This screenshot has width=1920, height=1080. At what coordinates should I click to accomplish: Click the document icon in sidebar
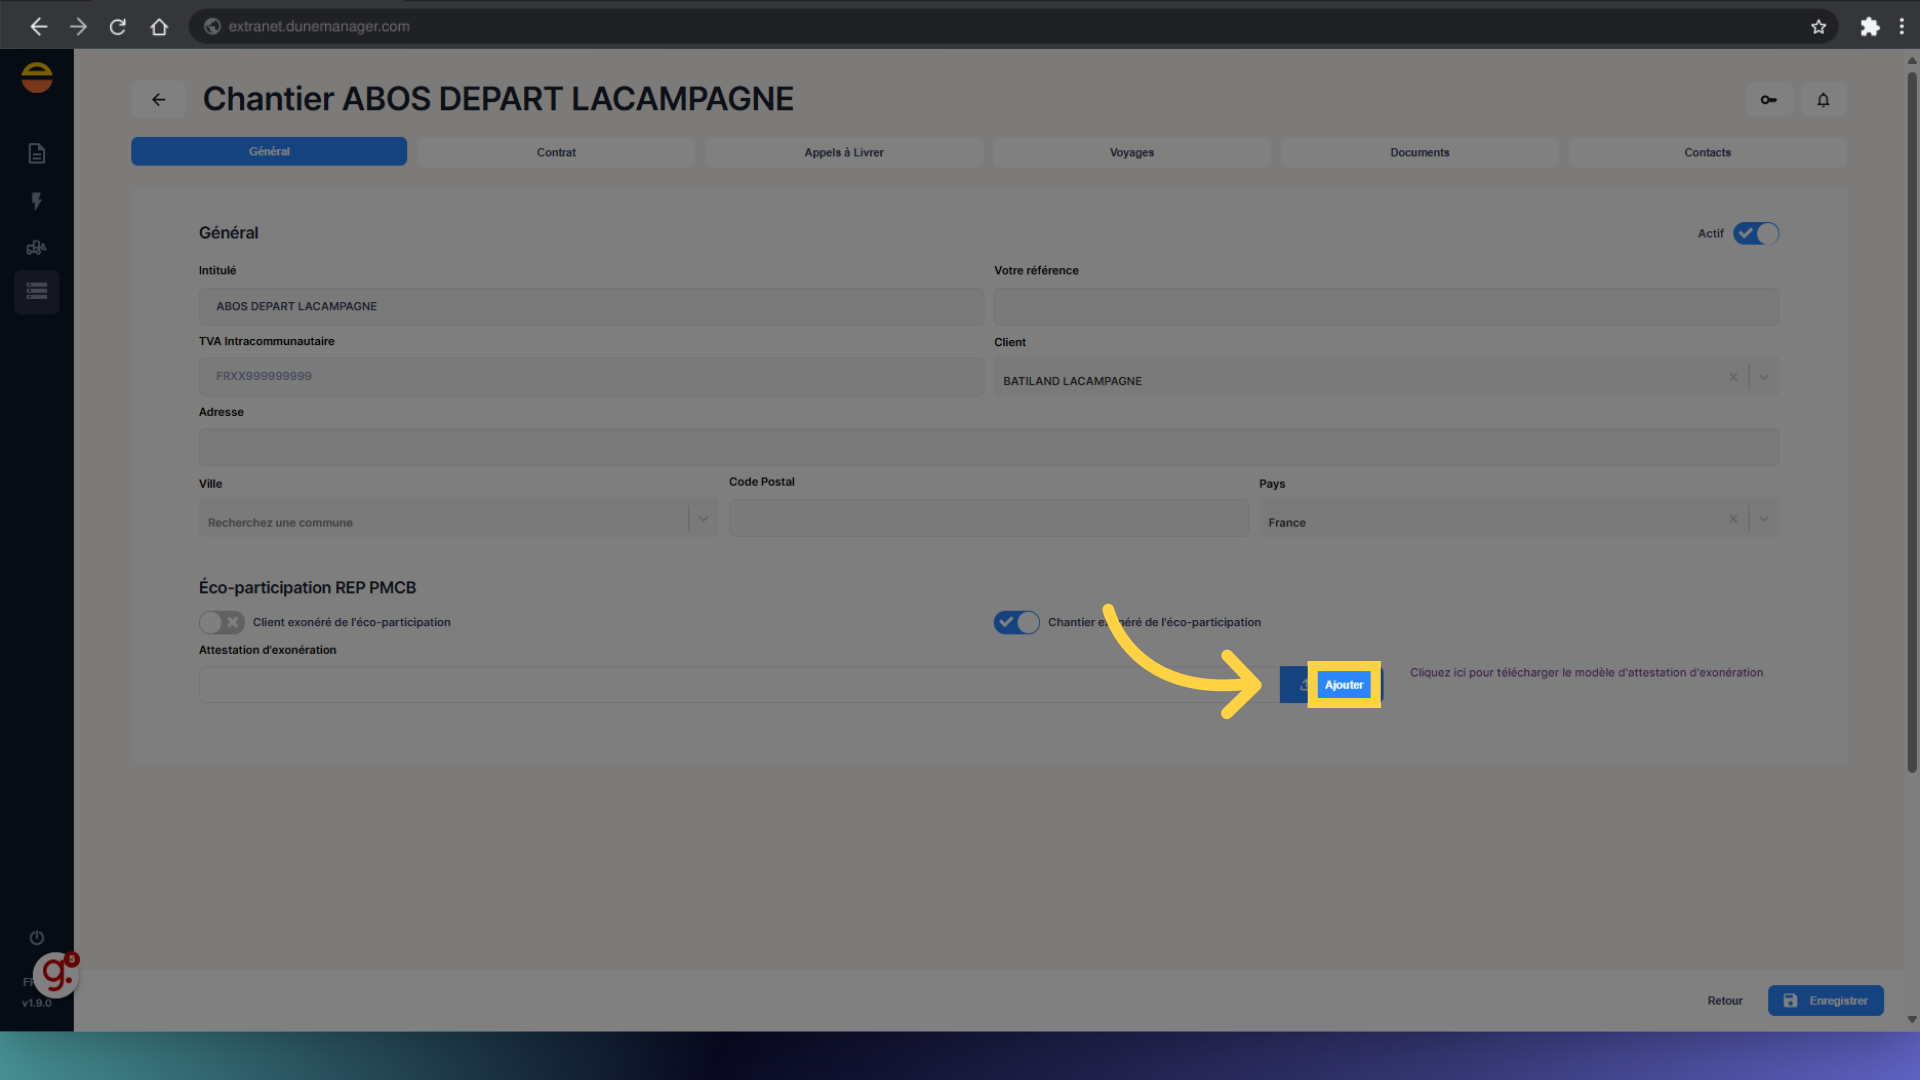(37, 153)
